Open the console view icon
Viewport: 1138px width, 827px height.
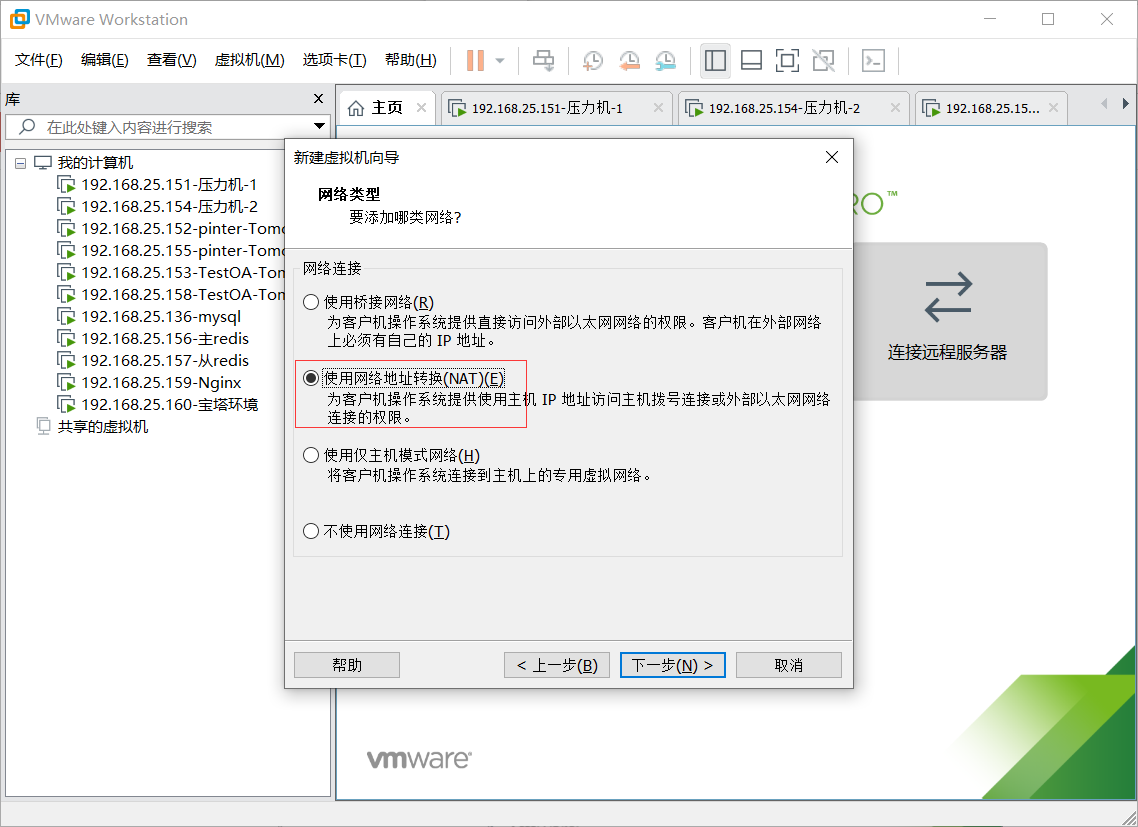(x=873, y=60)
